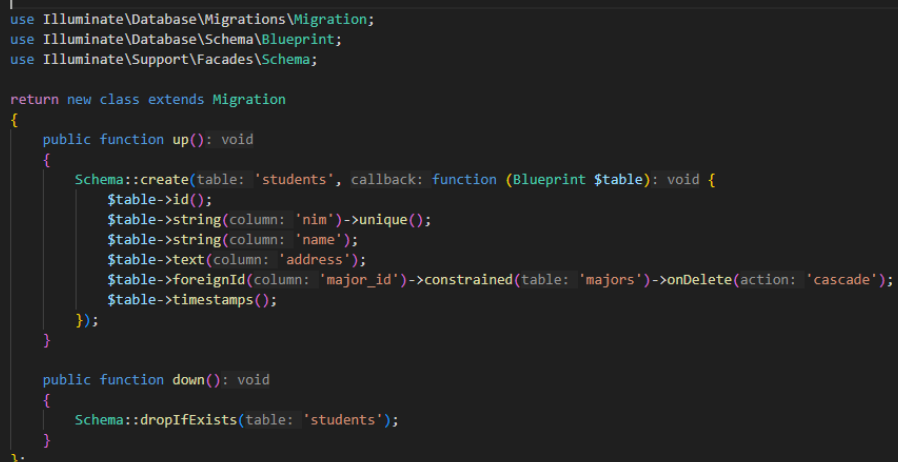This screenshot has width=898, height=462.
Task: Click the extends keyword in the class declaration
Action: pyautogui.click(x=176, y=99)
